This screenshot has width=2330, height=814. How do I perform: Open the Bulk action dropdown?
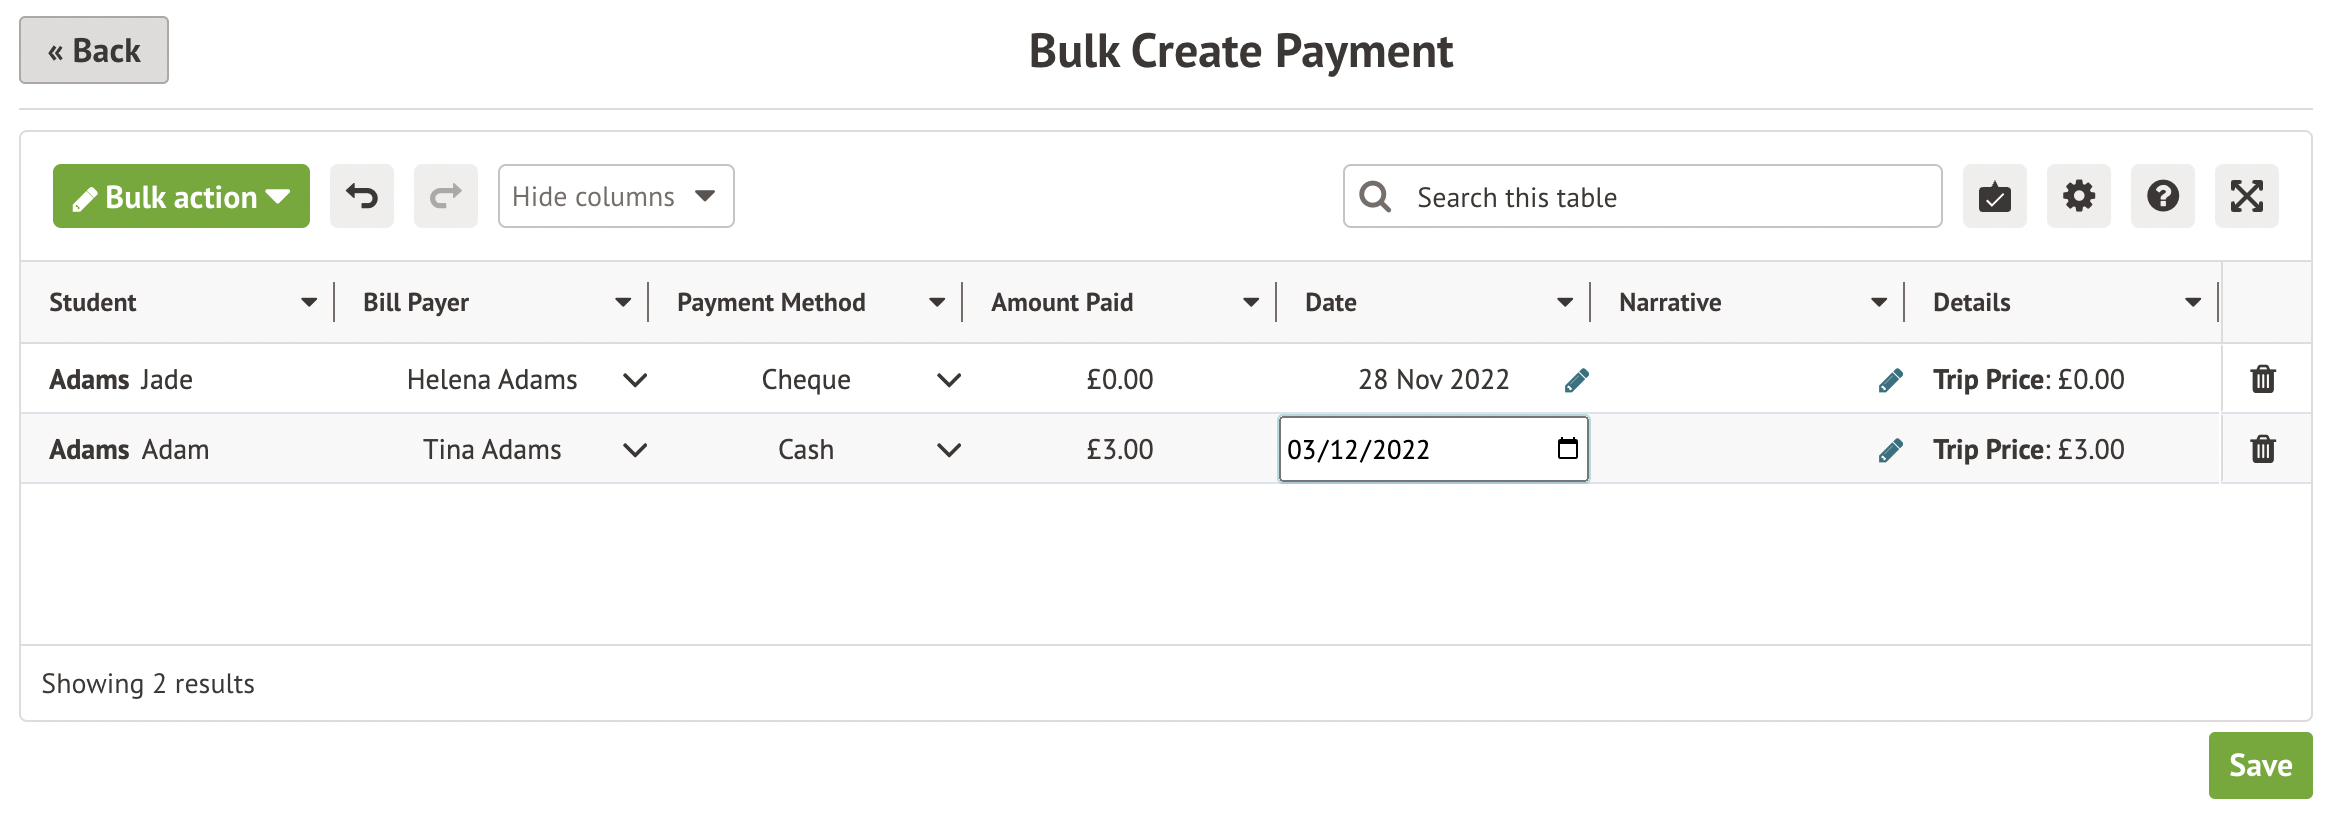coord(181,196)
